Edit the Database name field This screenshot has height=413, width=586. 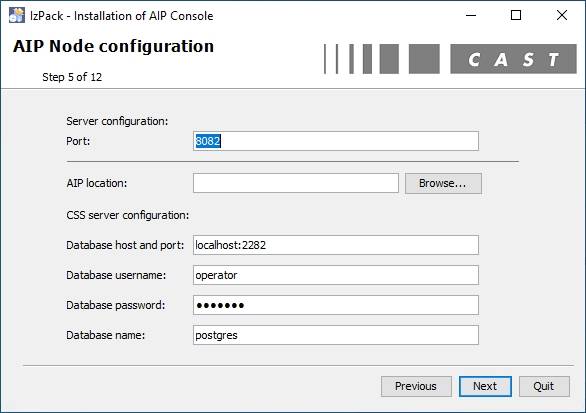336,335
